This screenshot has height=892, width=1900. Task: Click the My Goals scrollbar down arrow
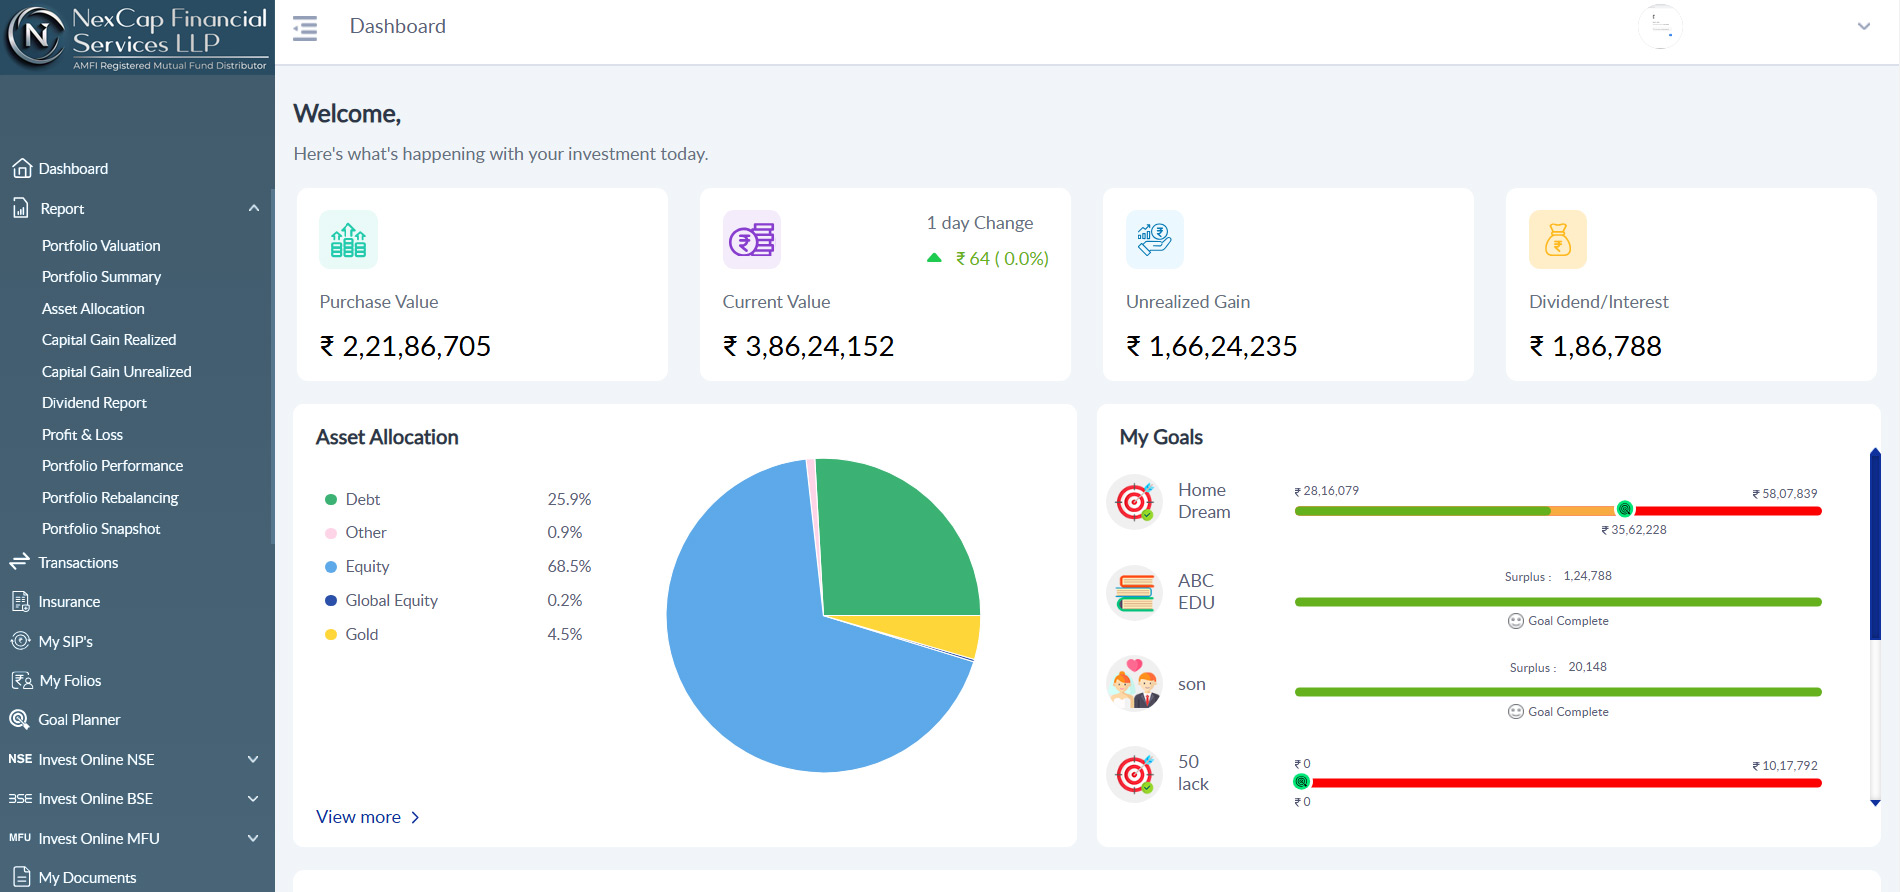click(1875, 803)
